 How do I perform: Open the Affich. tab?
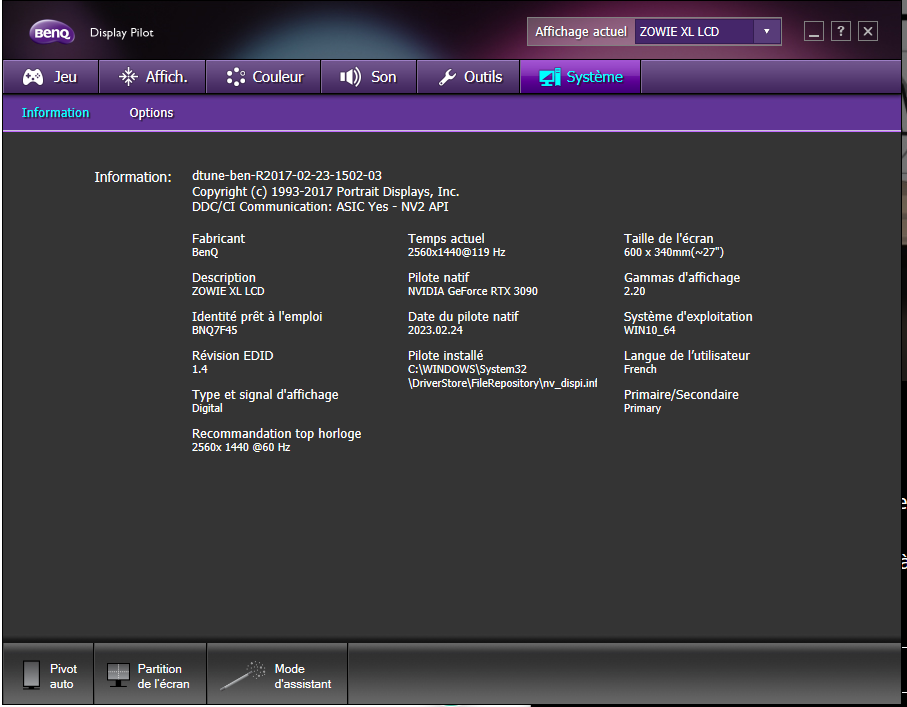153,77
